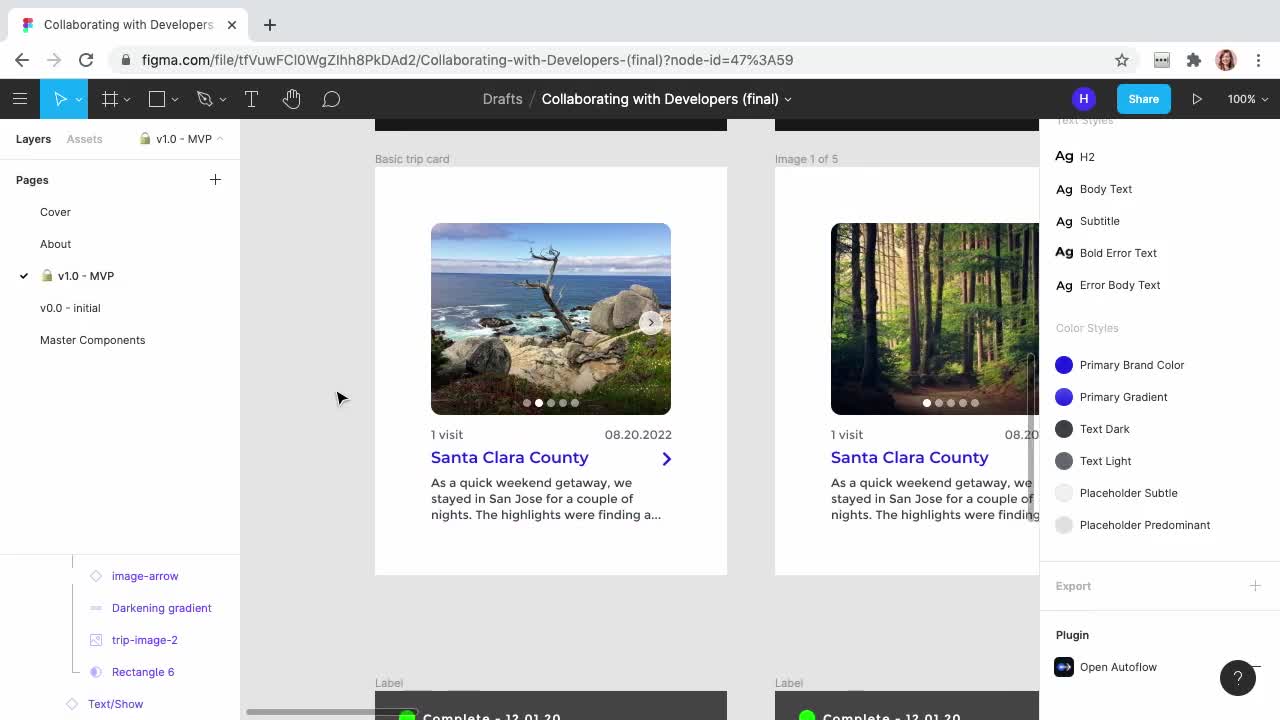Select the Rectangle shape tool
Image resolution: width=1280 pixels, height=720 pixels.
pyautogui.click(x=157, y=99)
